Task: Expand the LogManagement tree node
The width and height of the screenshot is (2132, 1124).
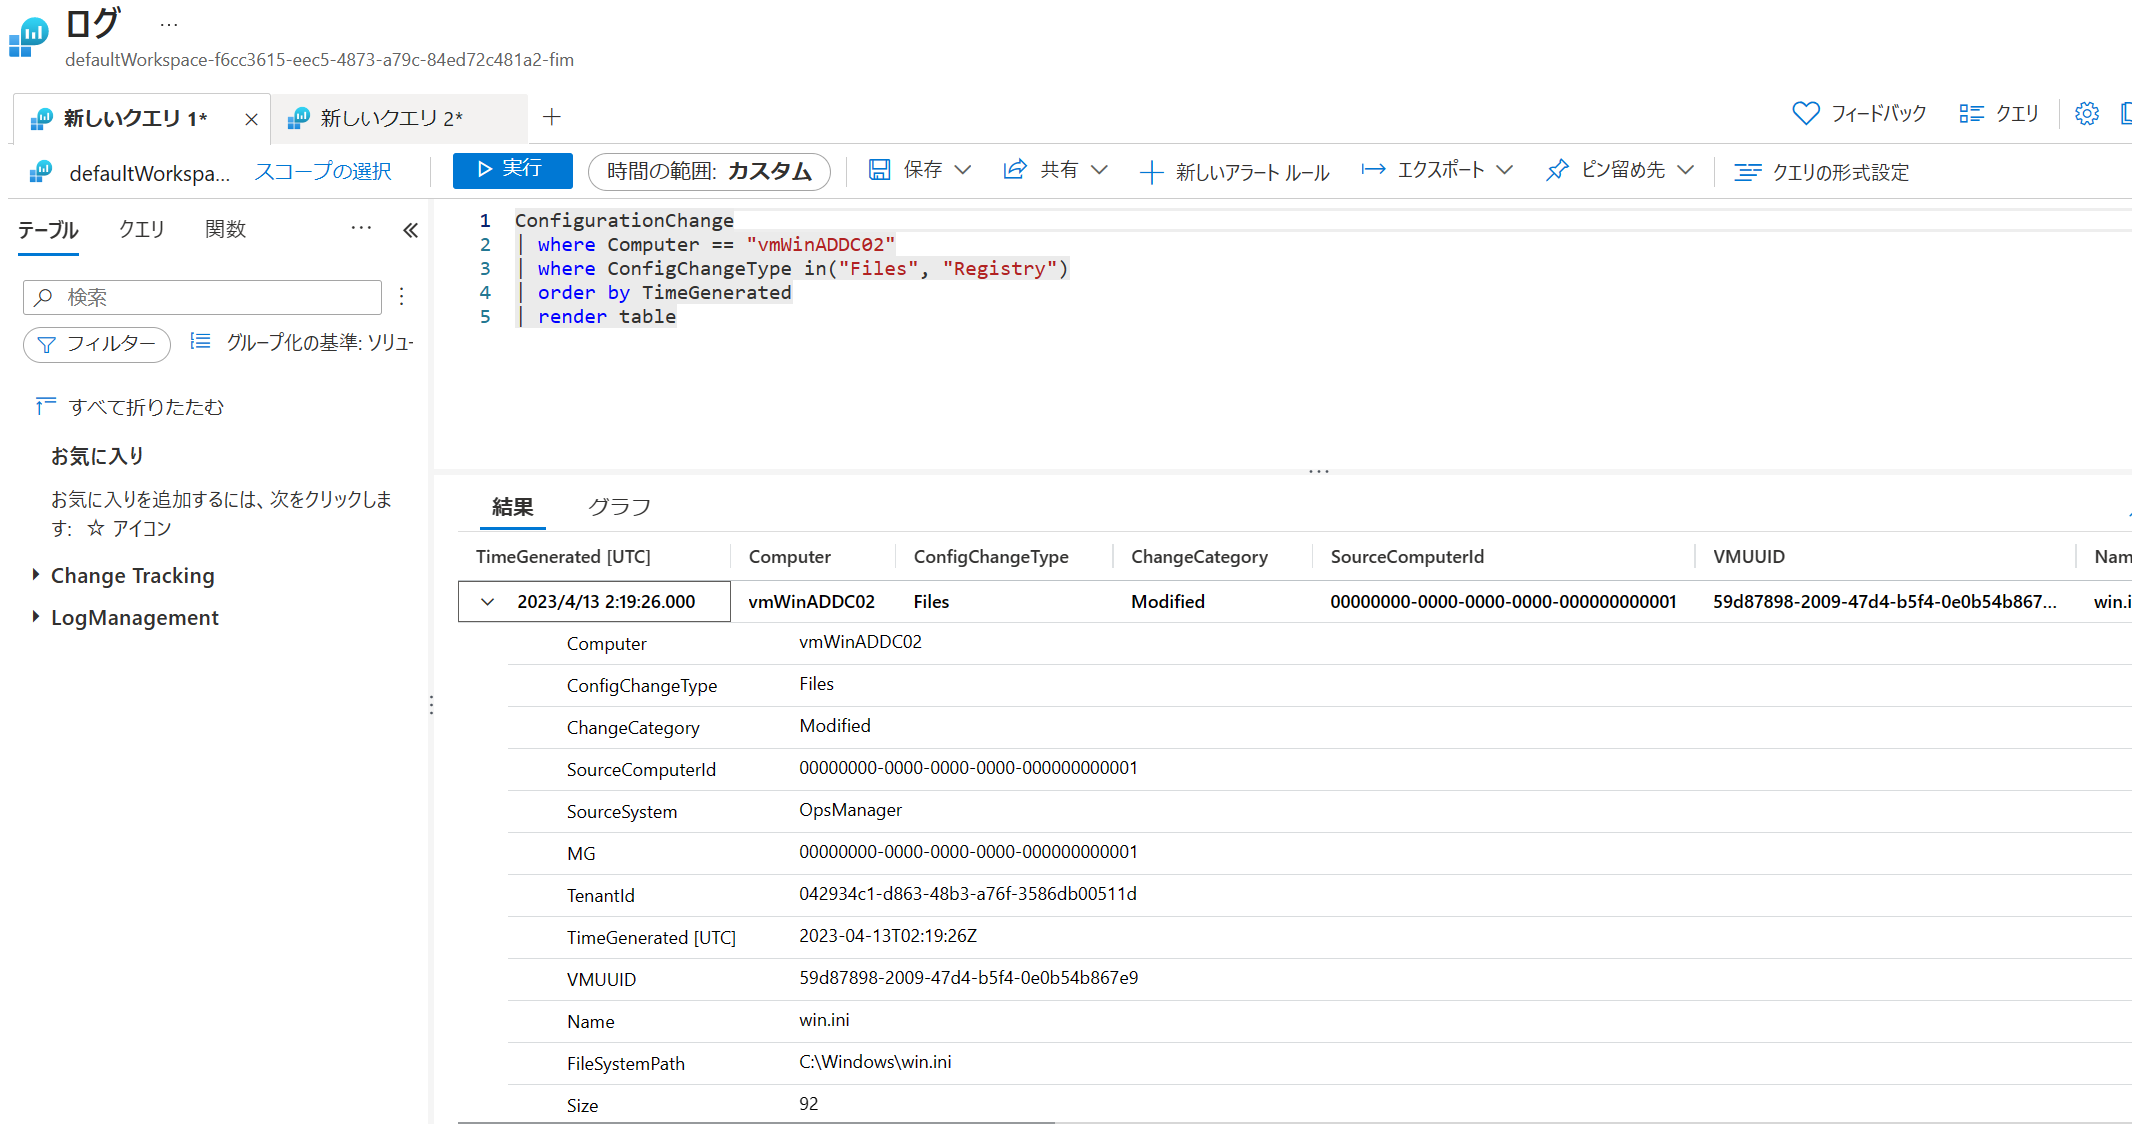Action: pos(36,617)
